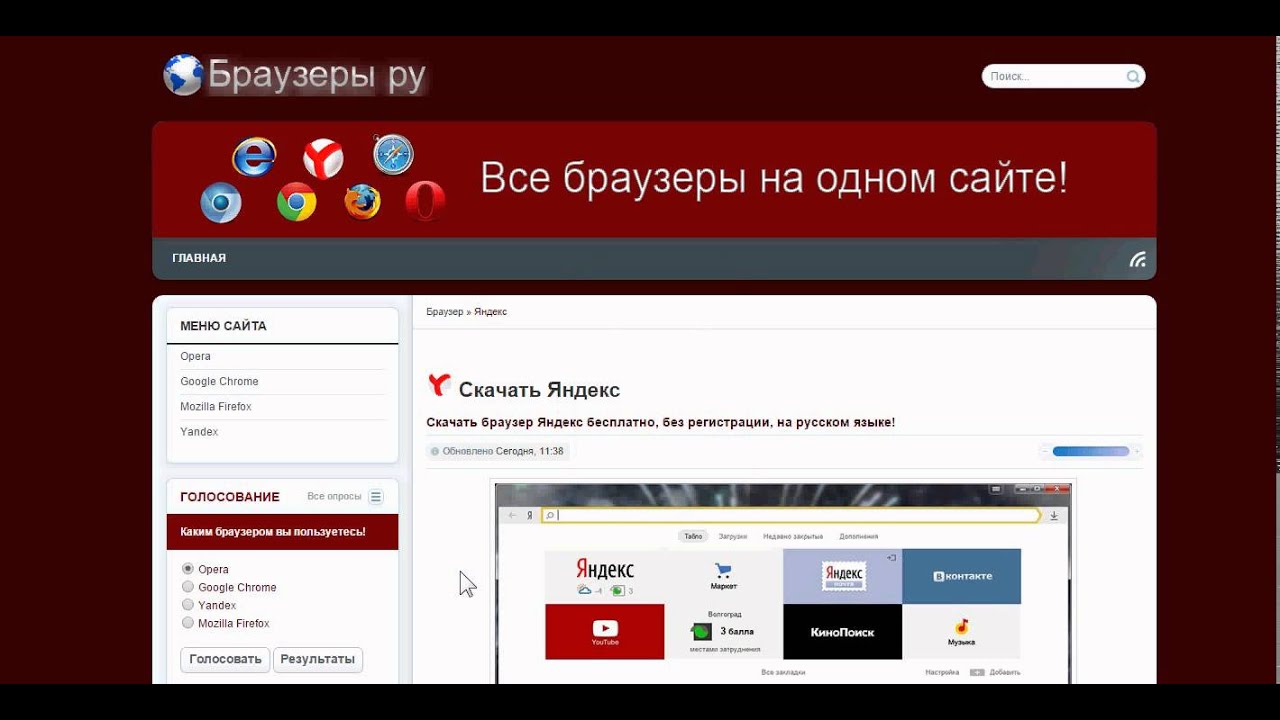Open Yandex in the site menu
1280x720 pixels.
pos(199,432)
